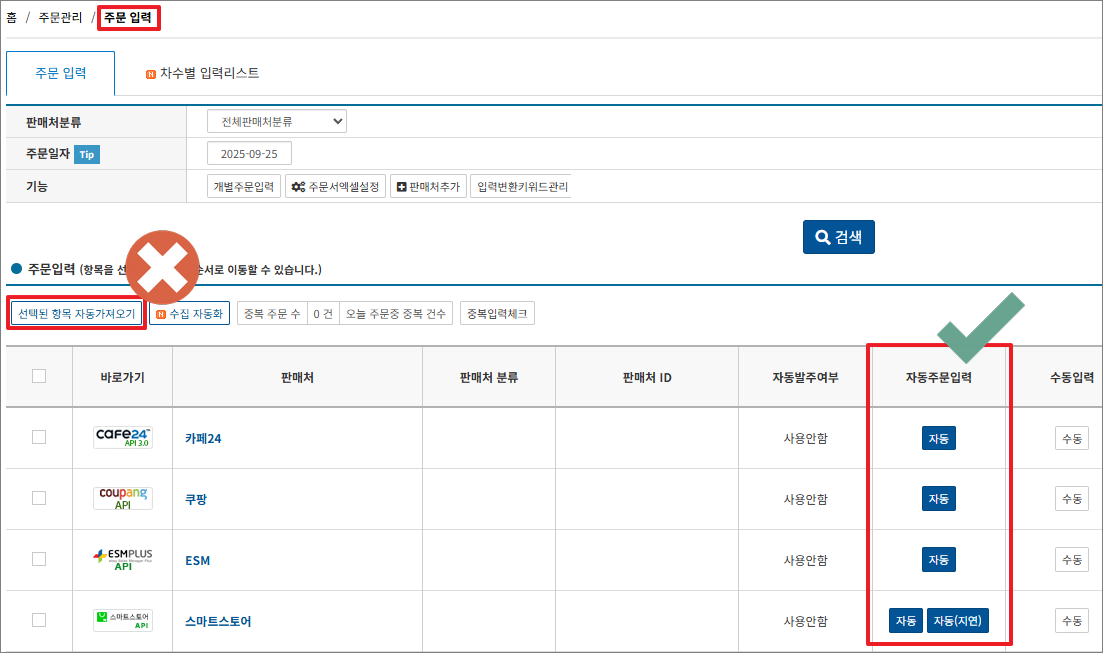Click the 개별주문입력 button
Image resolution: width=1103 pixels, height=653 pixels.
244,186
